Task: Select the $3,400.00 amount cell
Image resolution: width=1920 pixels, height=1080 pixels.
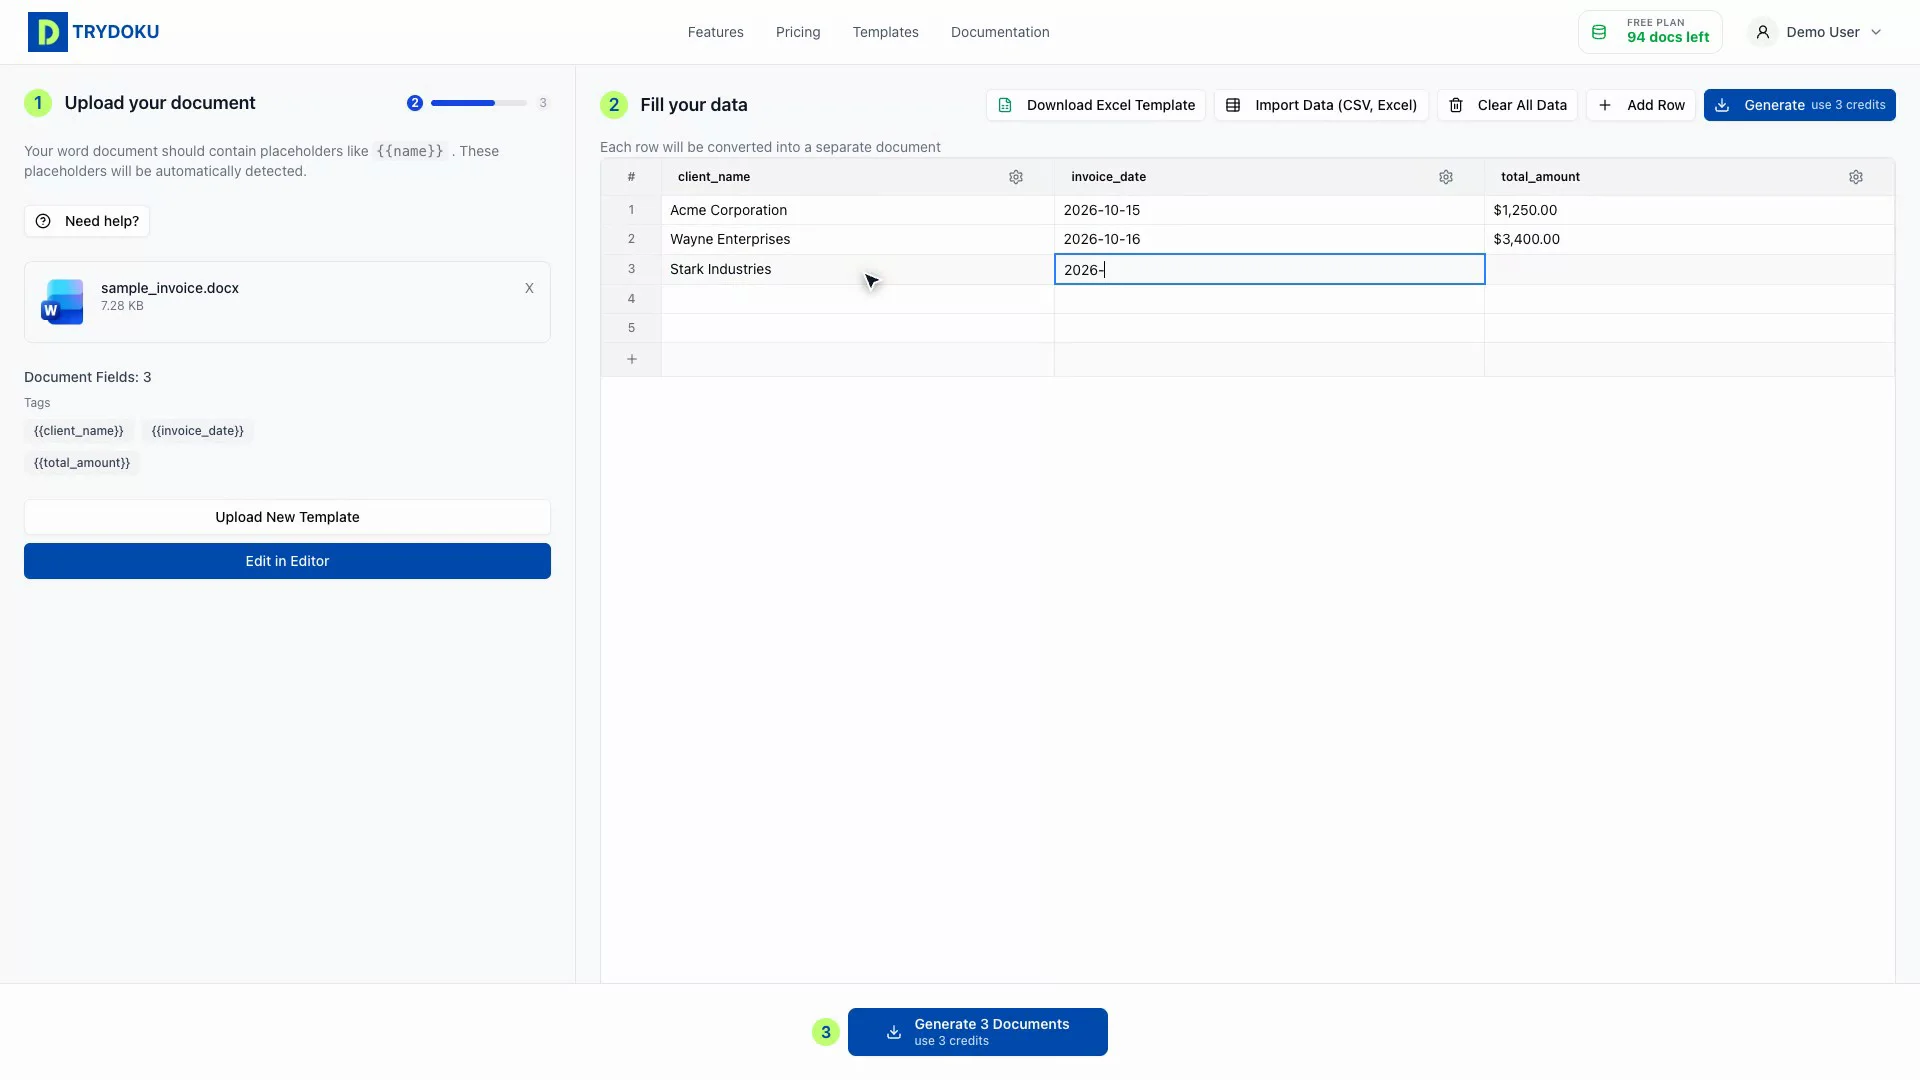Action: (1689, 239)
